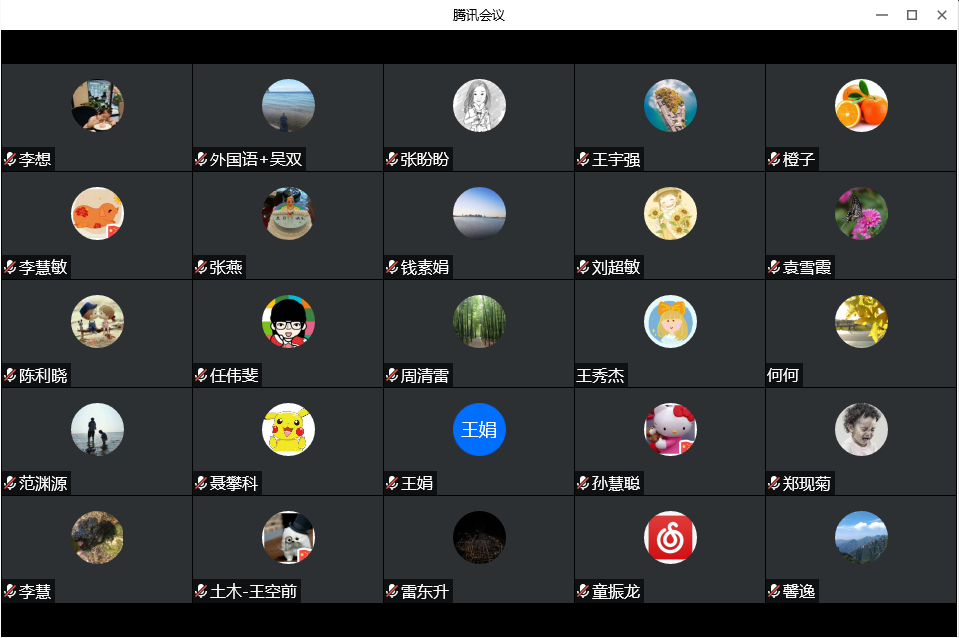Select the bamboo forest avatar of 周清雷

[479, 321]
